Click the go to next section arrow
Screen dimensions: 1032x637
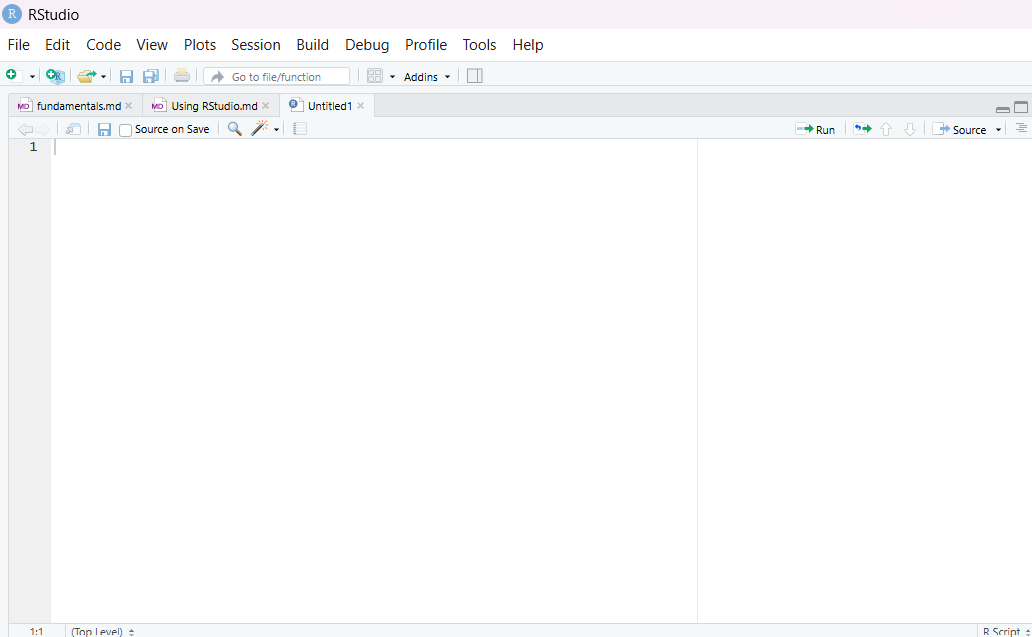pos(910,130)
